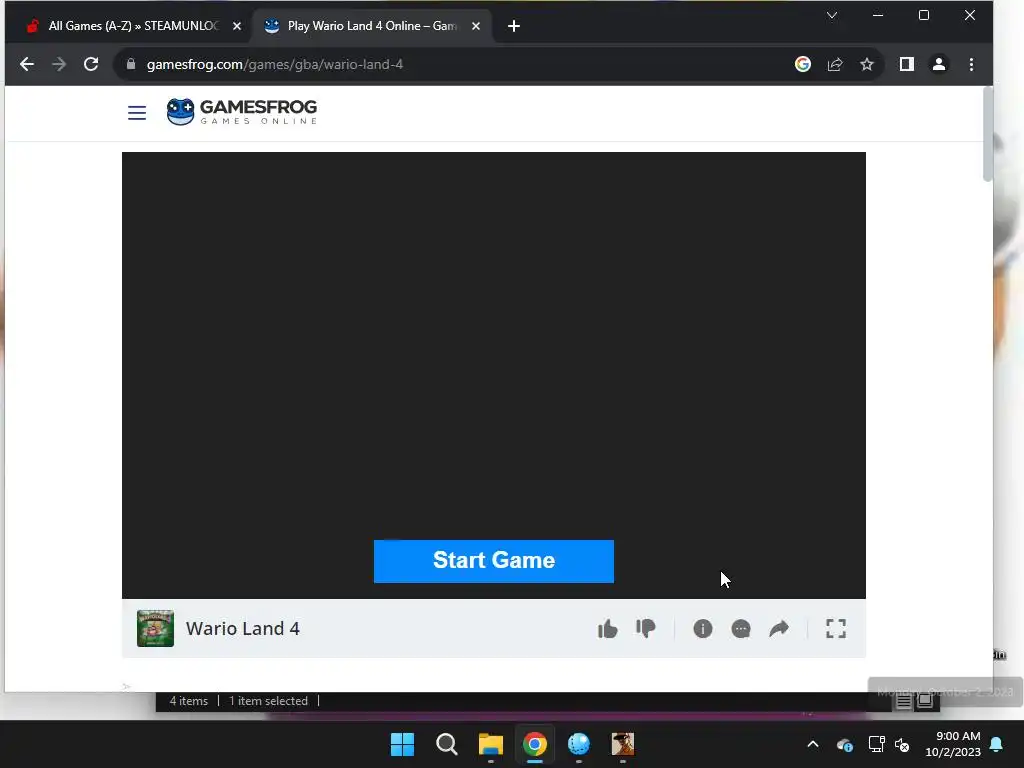
Task: Close the Chrome window
Action: point(970,15)
